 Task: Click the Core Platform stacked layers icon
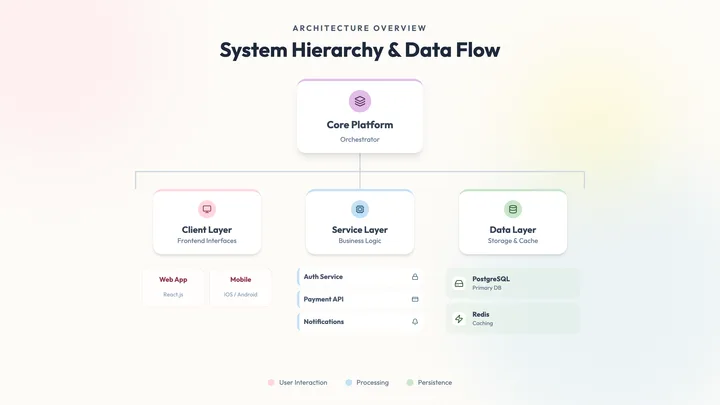pyautogui.click(x=360, y=101)
